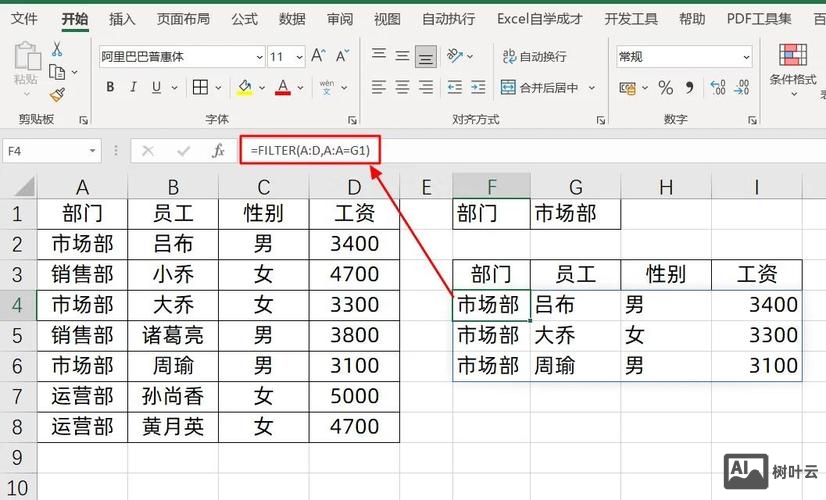Open the 文件 menu tab

[x=24, y=19]
